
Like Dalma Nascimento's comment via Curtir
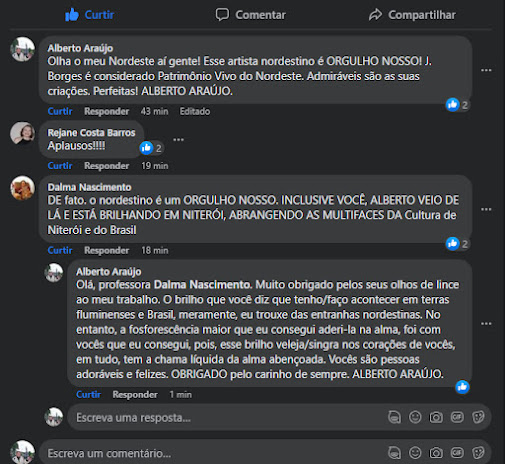pyautogui.click(x=60, y=250)
